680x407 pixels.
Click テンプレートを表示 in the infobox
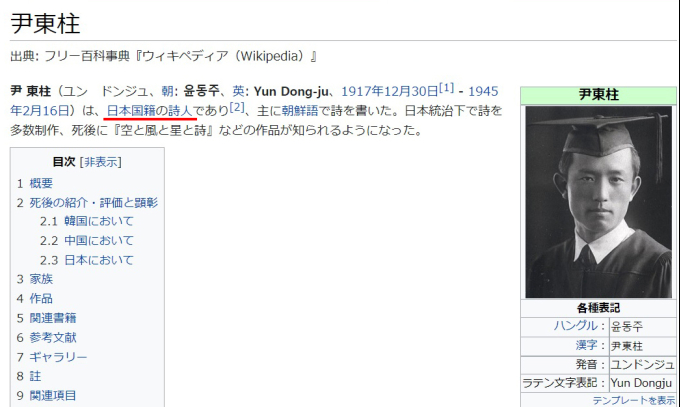633,400
